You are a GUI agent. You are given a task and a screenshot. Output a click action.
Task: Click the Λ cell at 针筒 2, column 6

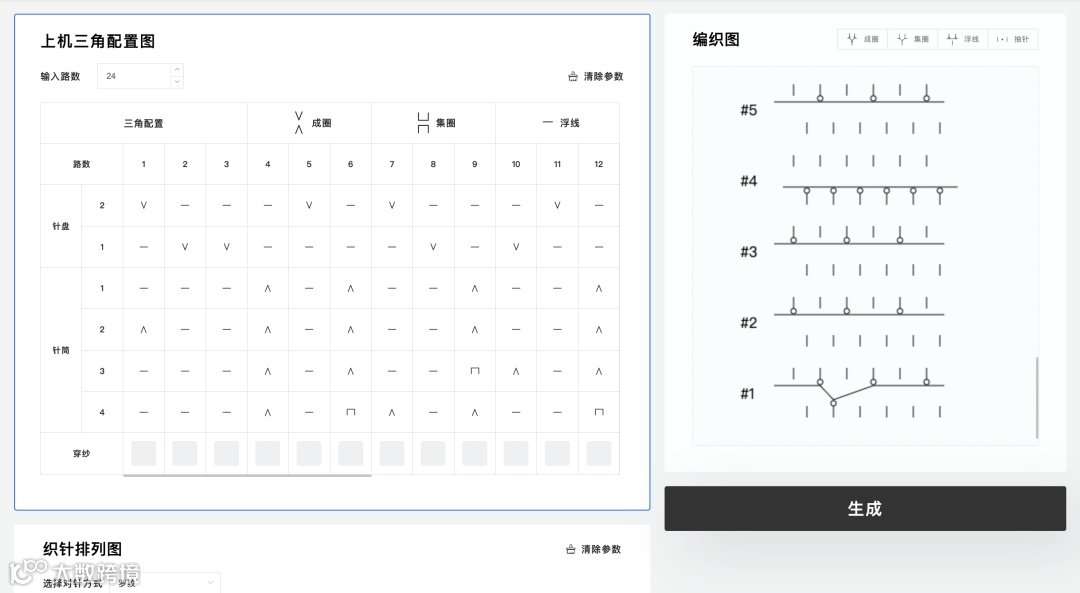(x=351, y=329)
